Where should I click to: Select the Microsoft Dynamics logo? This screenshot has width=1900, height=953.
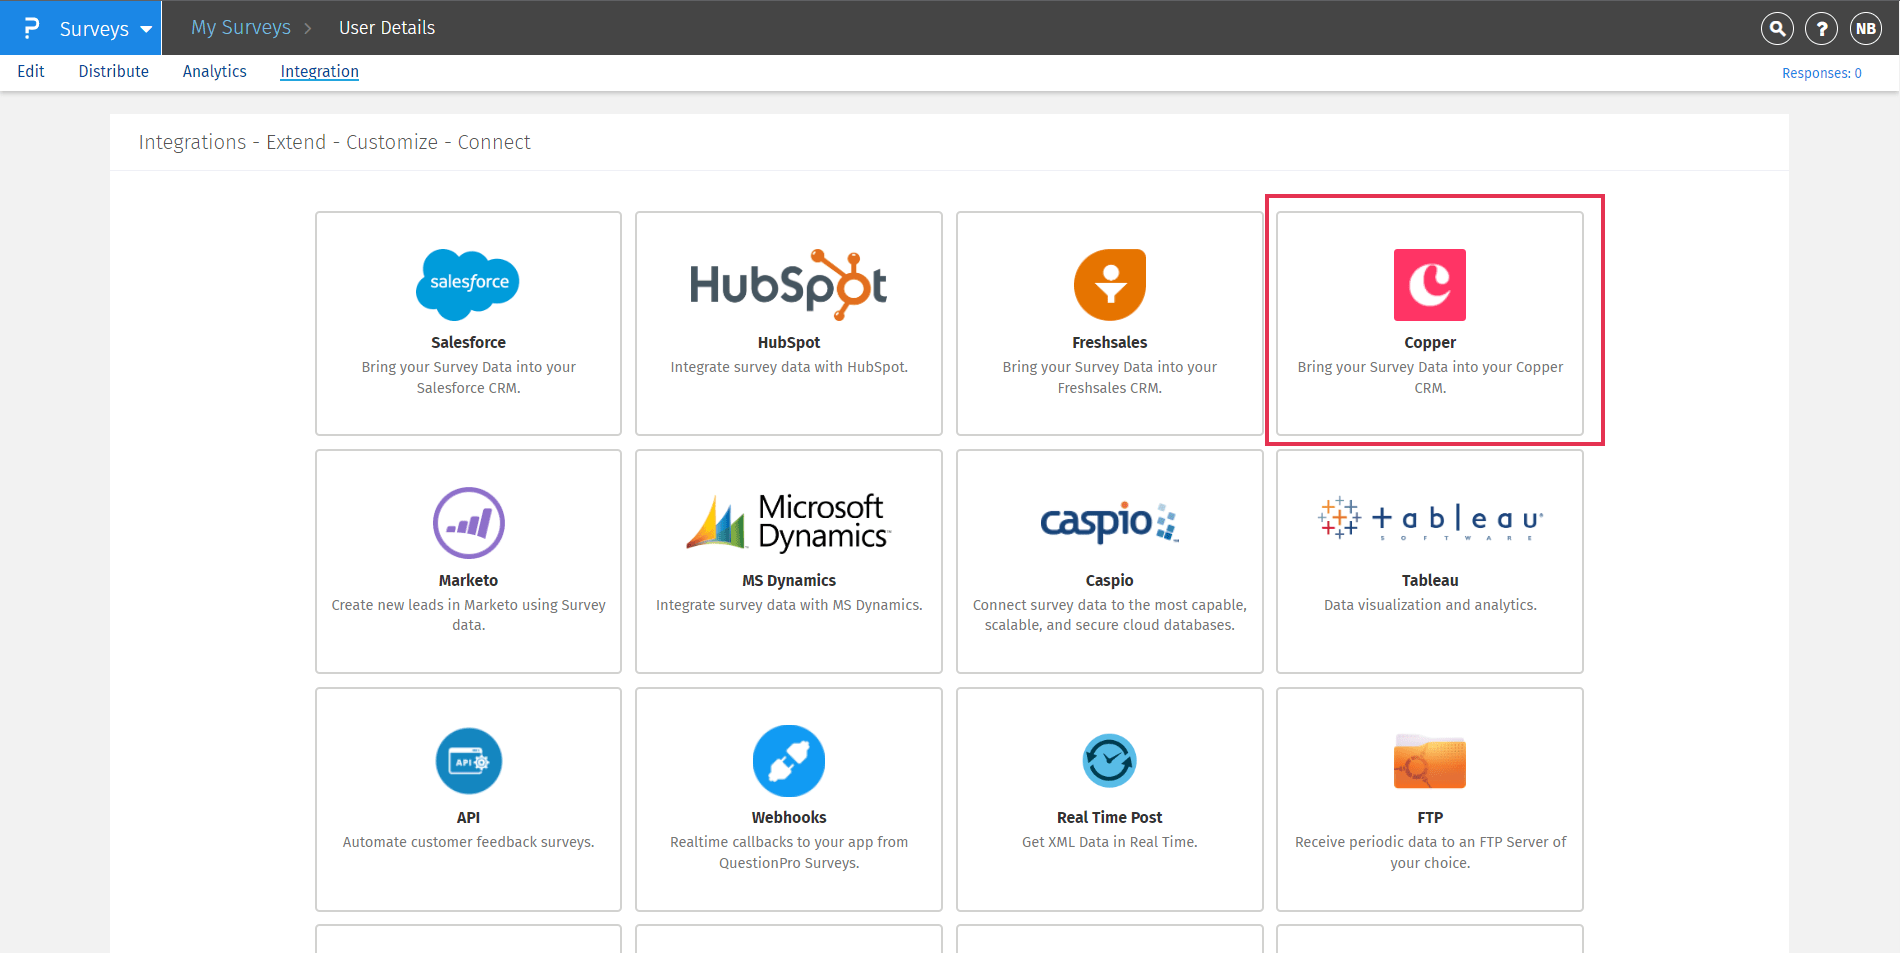[x=788, y=523]
